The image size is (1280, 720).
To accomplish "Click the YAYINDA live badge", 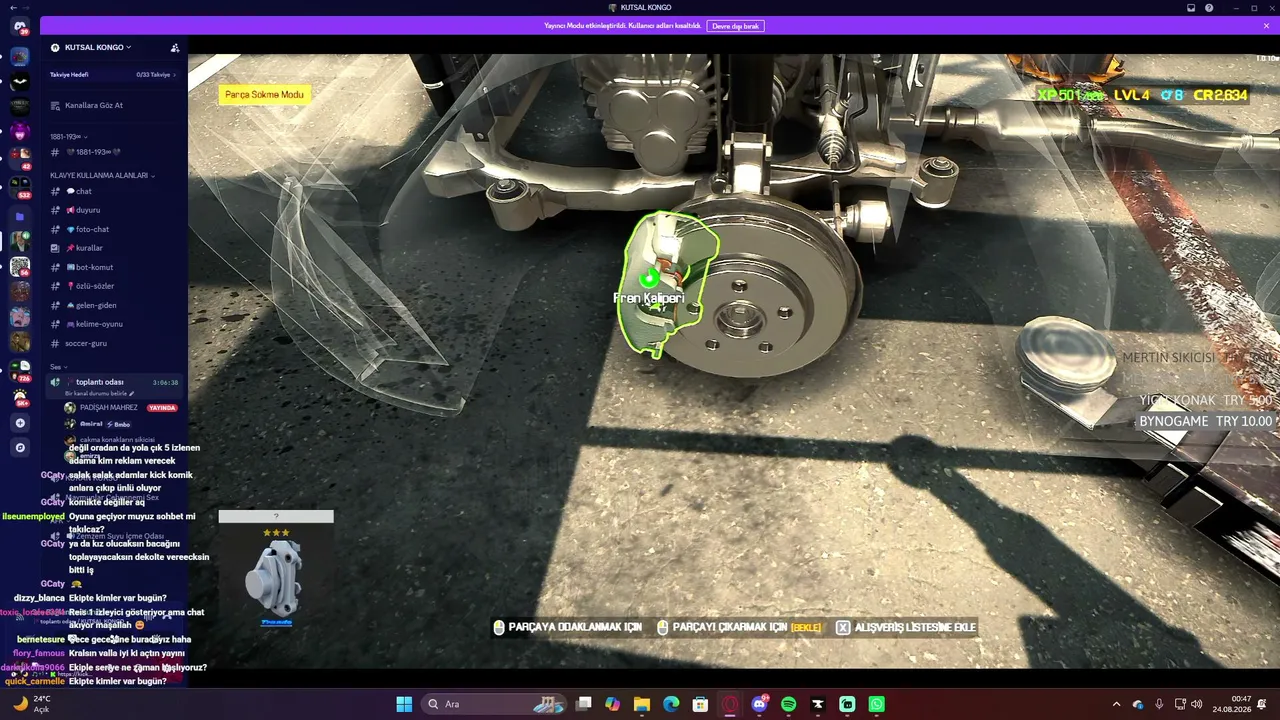I will [x=162, y=408].
